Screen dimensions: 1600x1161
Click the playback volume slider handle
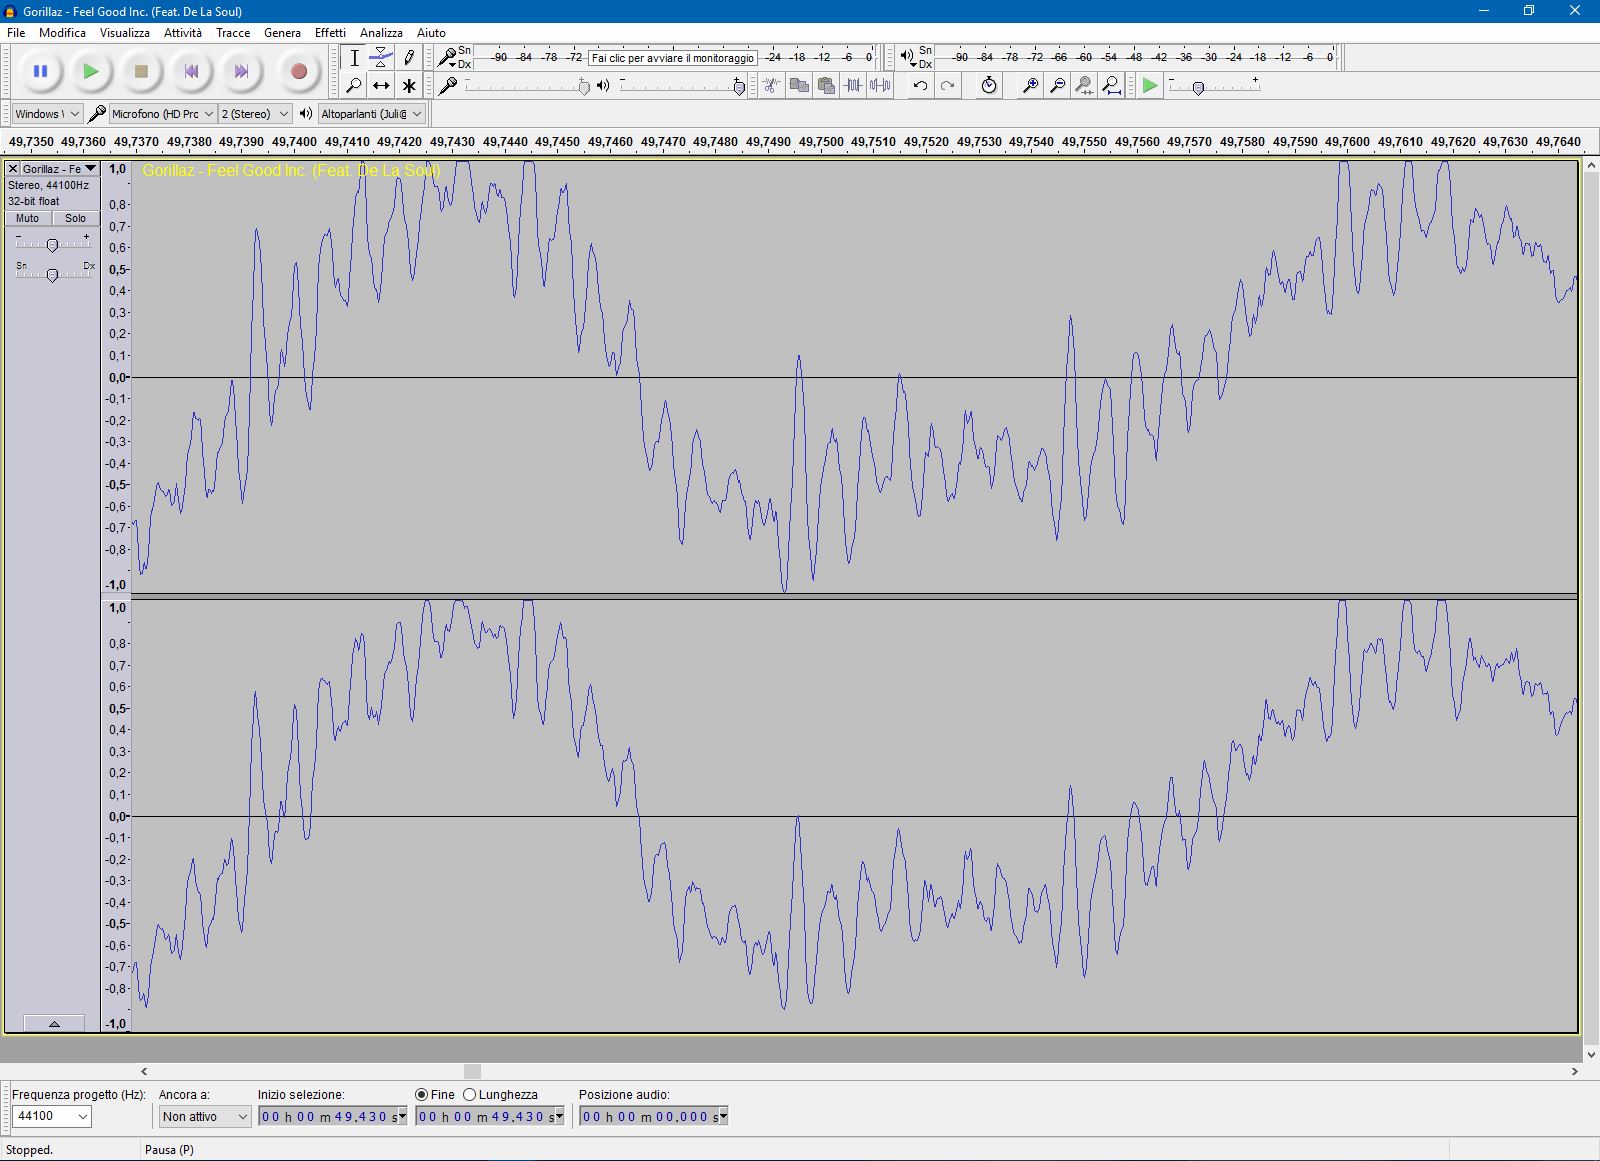click(739, 87)
